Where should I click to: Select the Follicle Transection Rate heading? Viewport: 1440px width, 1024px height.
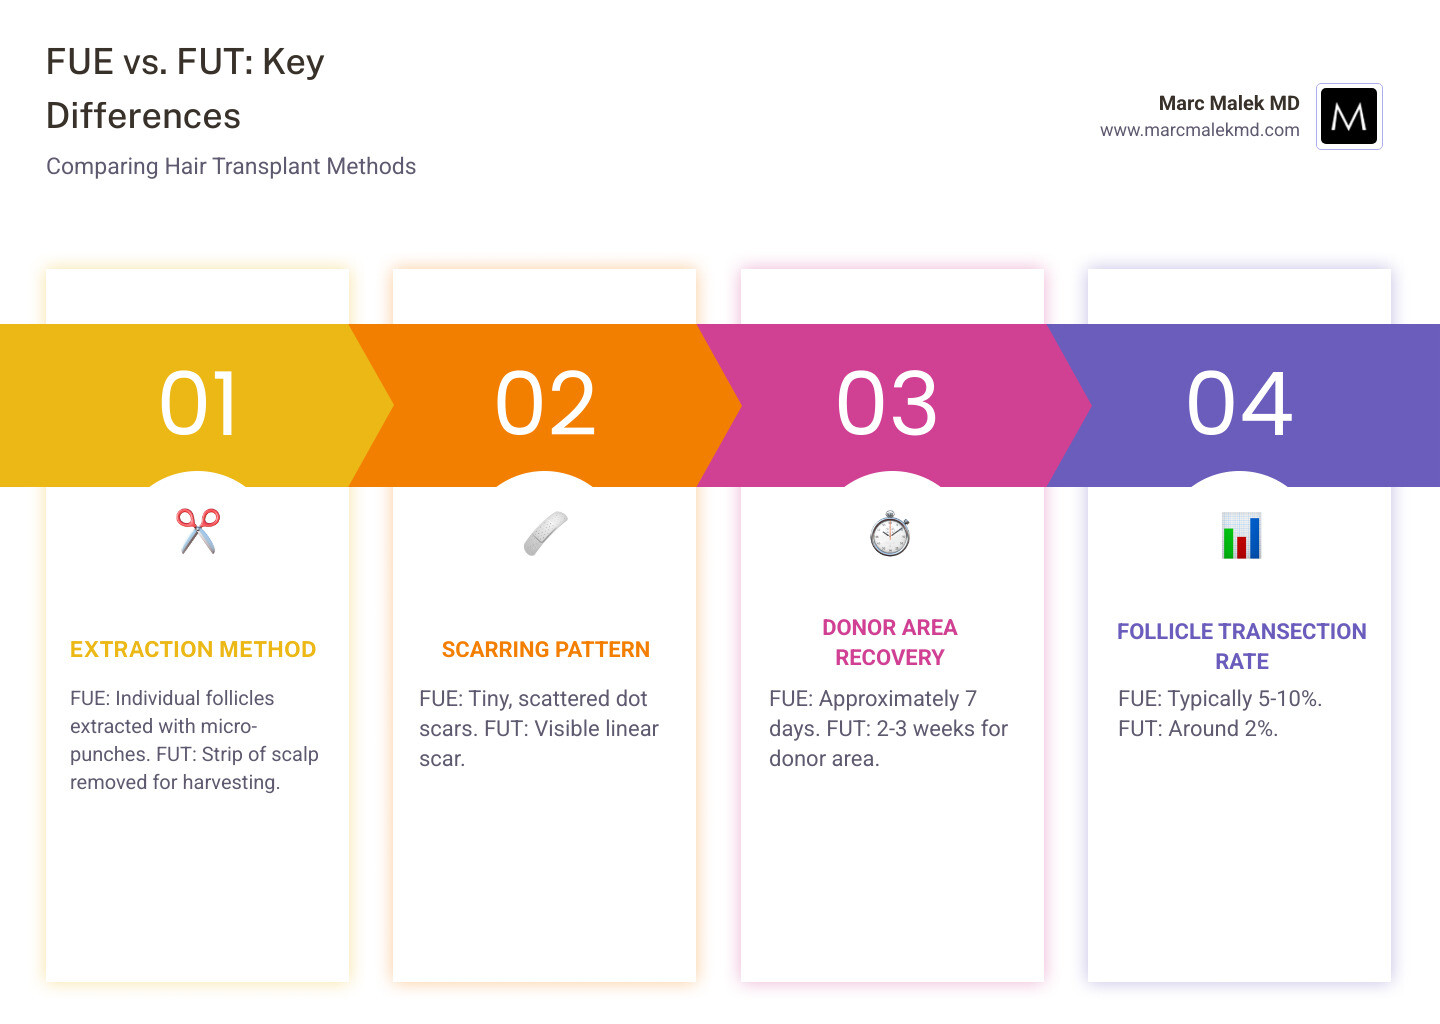click(1241, 646)
